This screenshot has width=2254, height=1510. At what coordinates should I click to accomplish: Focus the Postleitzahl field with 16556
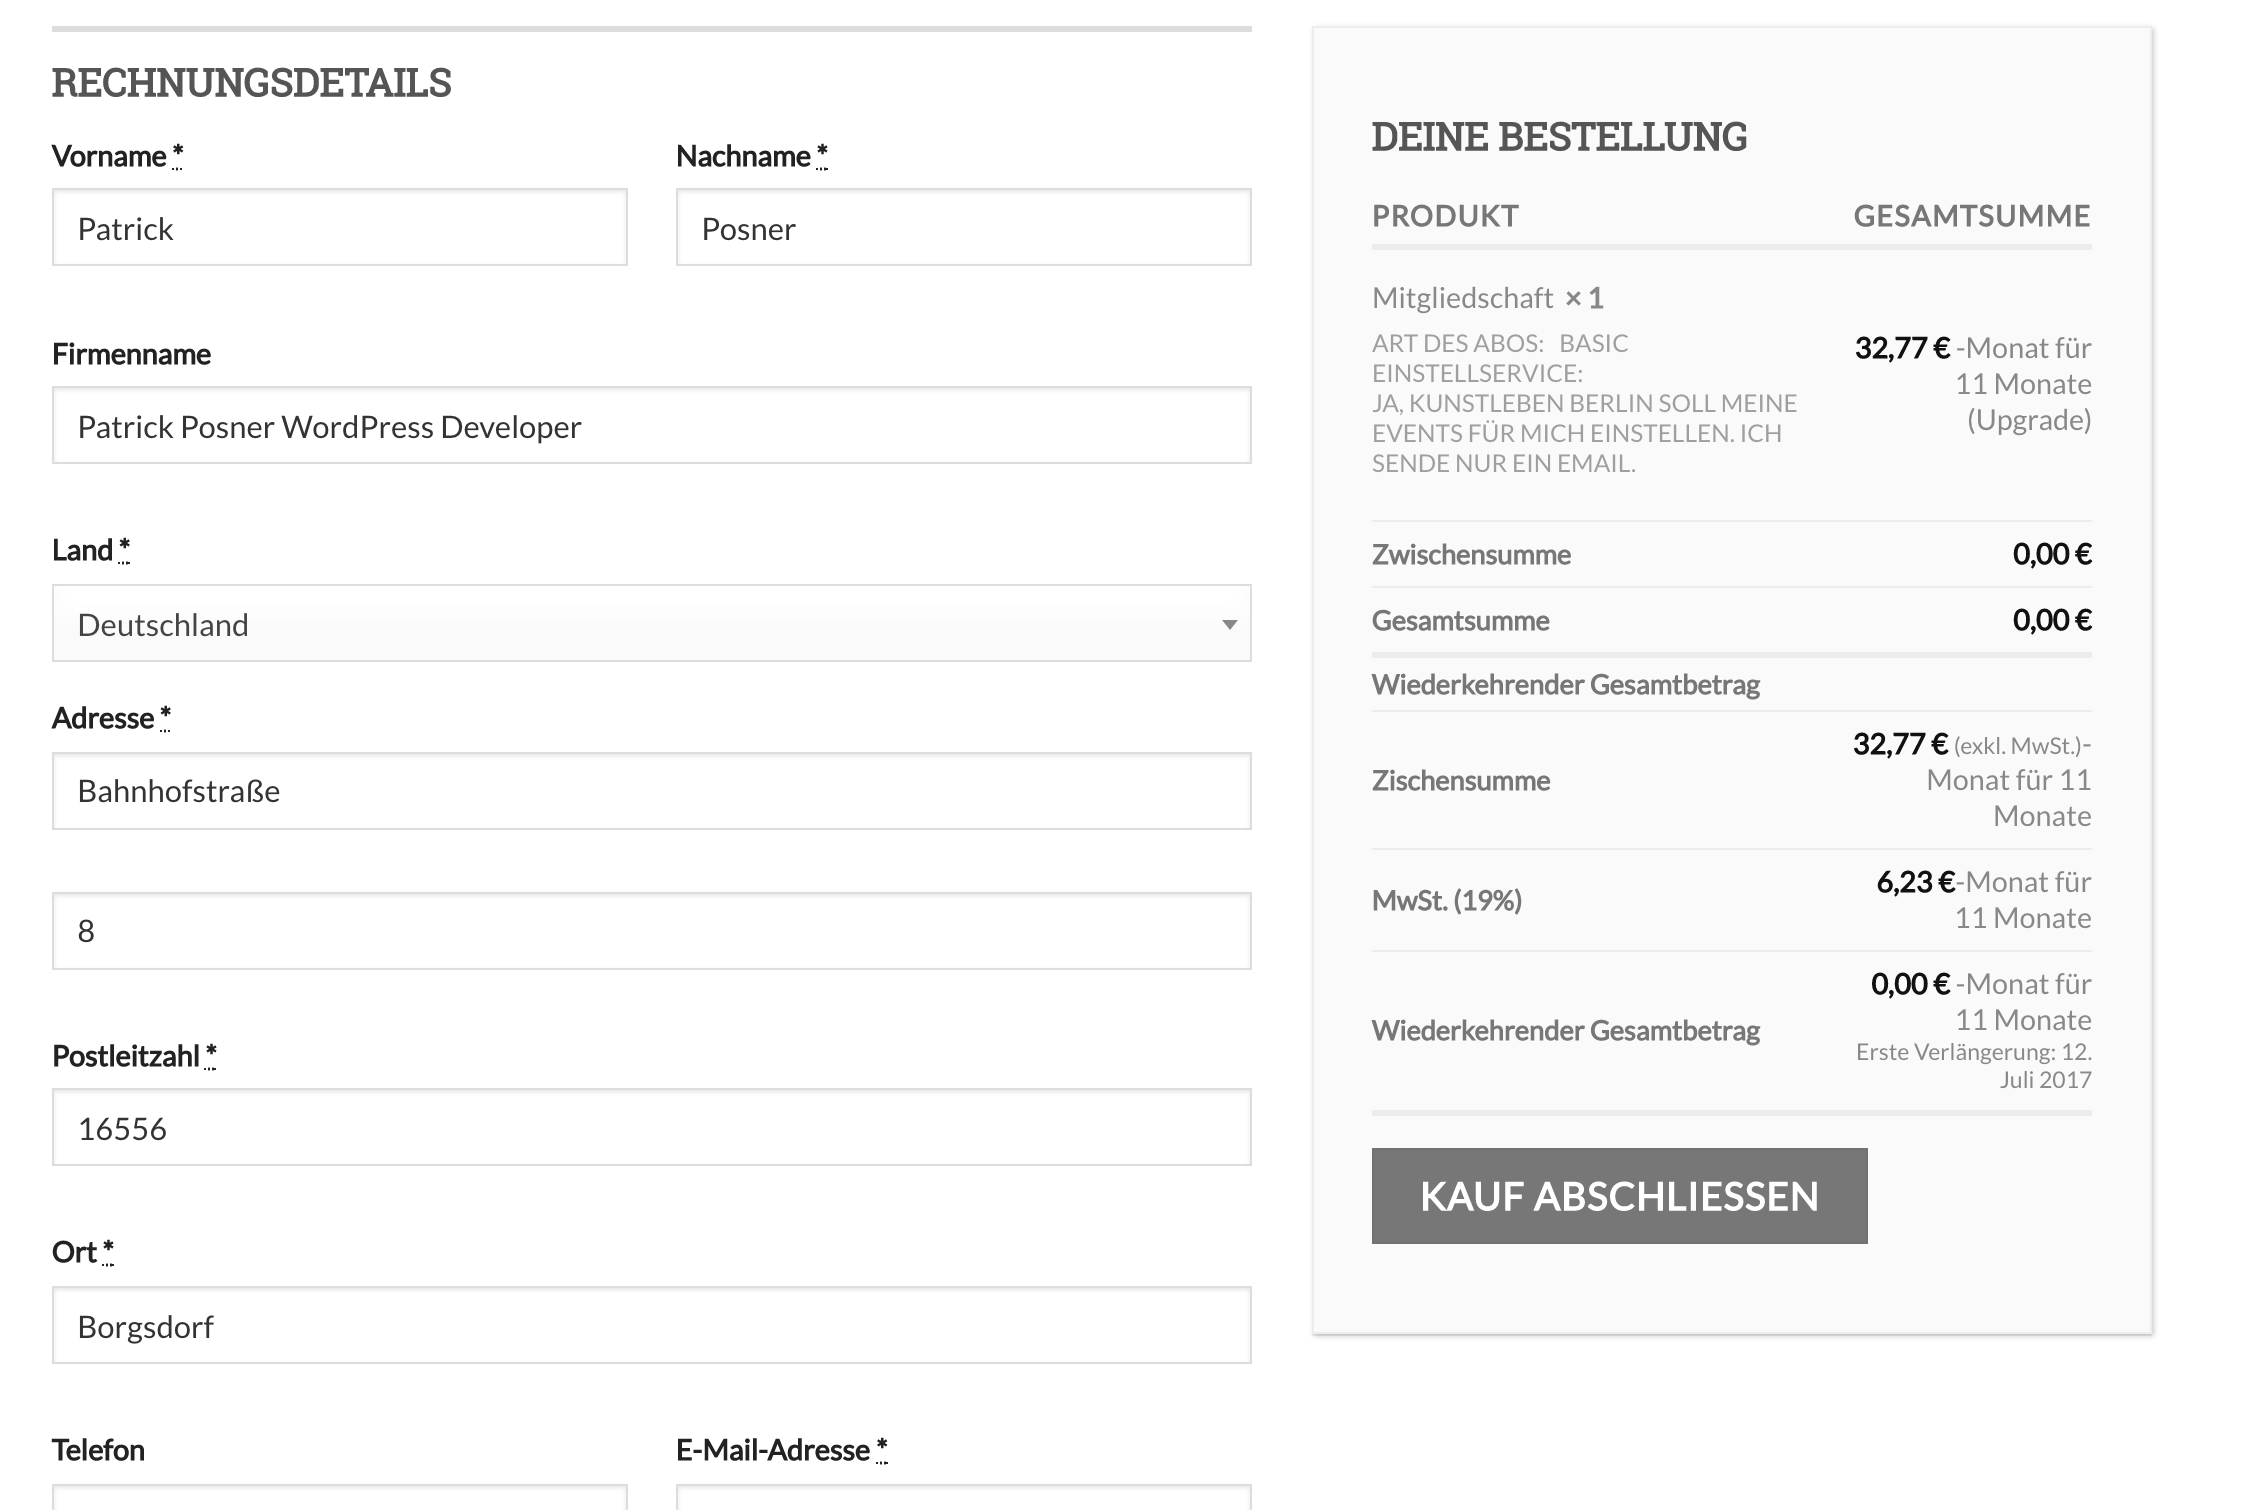(x=651, y=1128)
